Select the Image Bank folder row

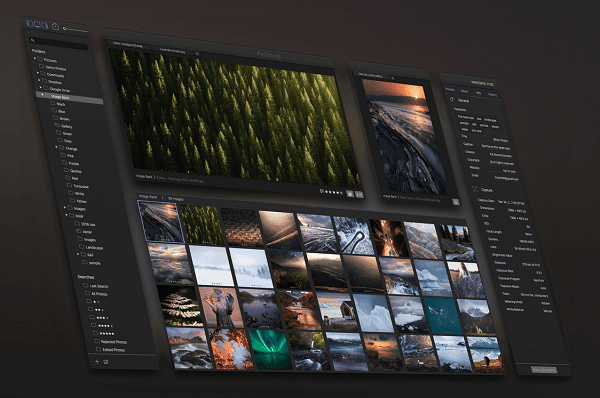pos(70,98)
